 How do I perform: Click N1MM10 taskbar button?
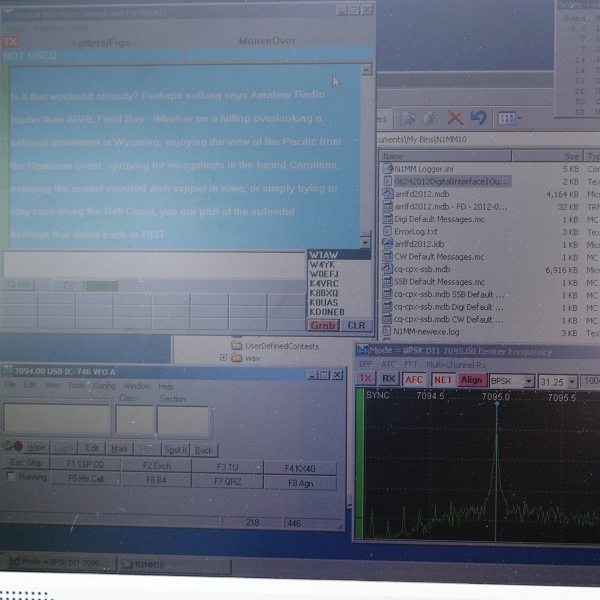click(175, 565)
